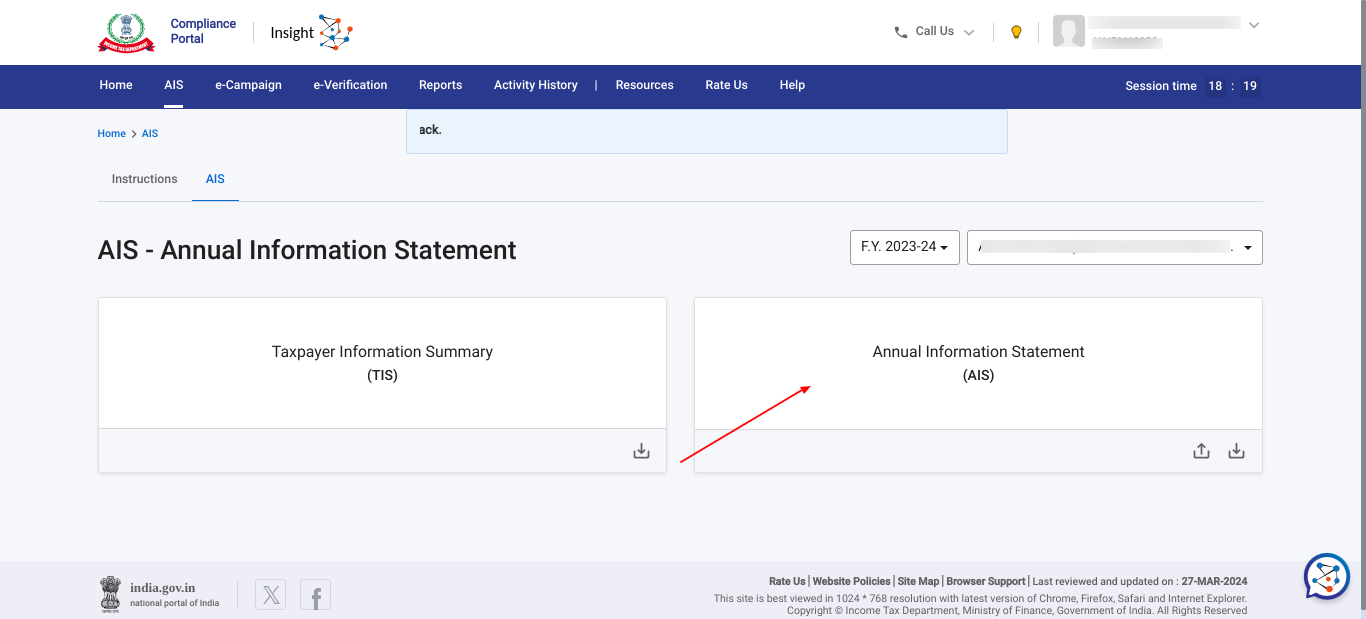Open the Facebook social link
The height and width of the screenshot is (619, 1366).
tap(315, 596)
